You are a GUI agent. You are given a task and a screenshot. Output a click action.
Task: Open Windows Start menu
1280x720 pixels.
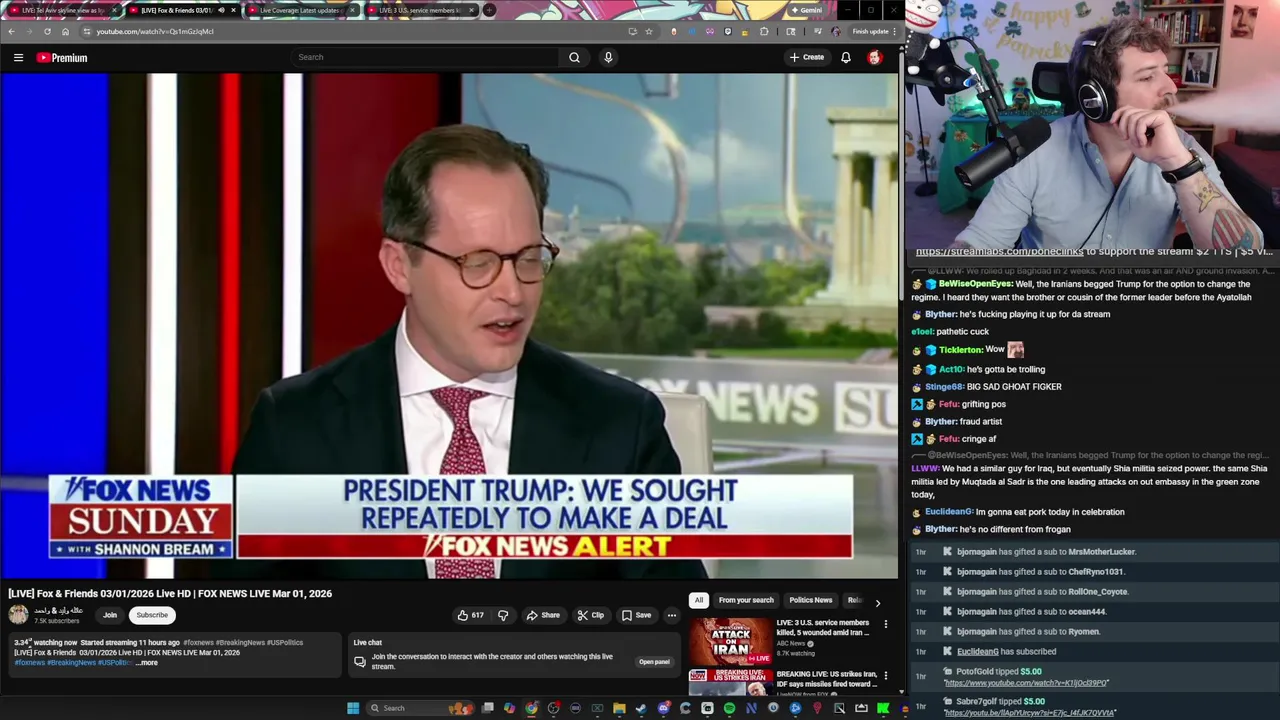(x=353, y=708)
